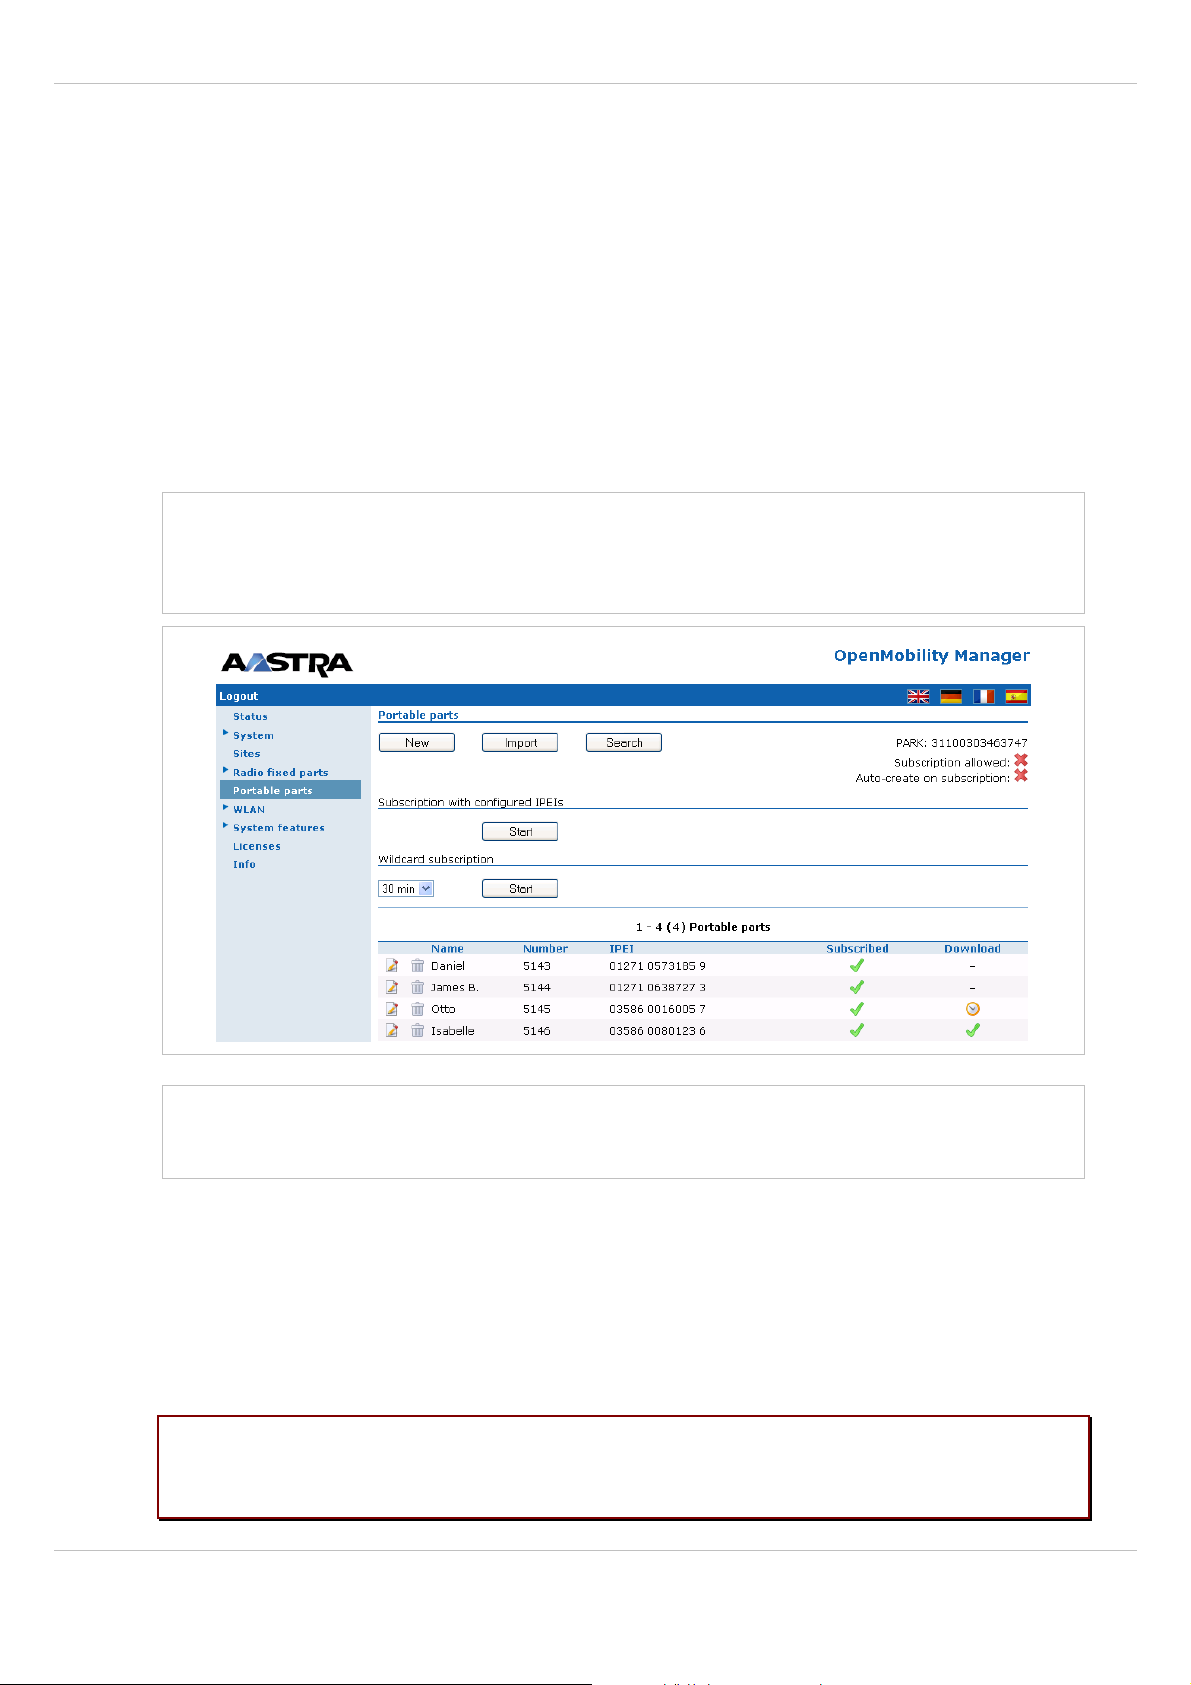Click the OpenMobility Manager title
This screenshot has width=1191, height=1685.
click(932, 656)
